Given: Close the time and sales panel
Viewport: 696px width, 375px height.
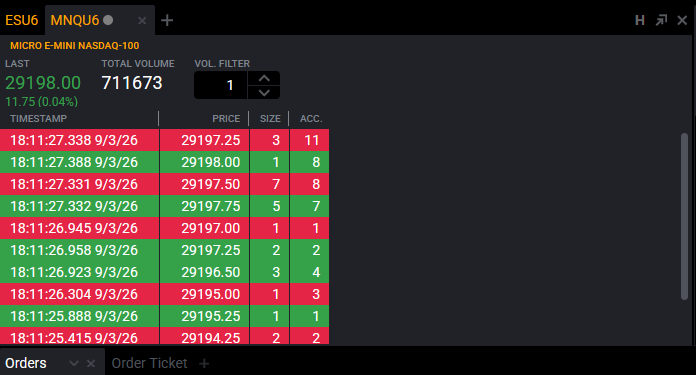Looking at the screenshot, I should click(x=682, y=20).
